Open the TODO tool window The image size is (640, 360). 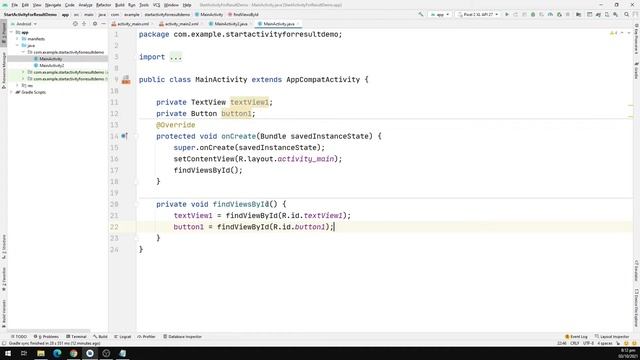point(19,337)
